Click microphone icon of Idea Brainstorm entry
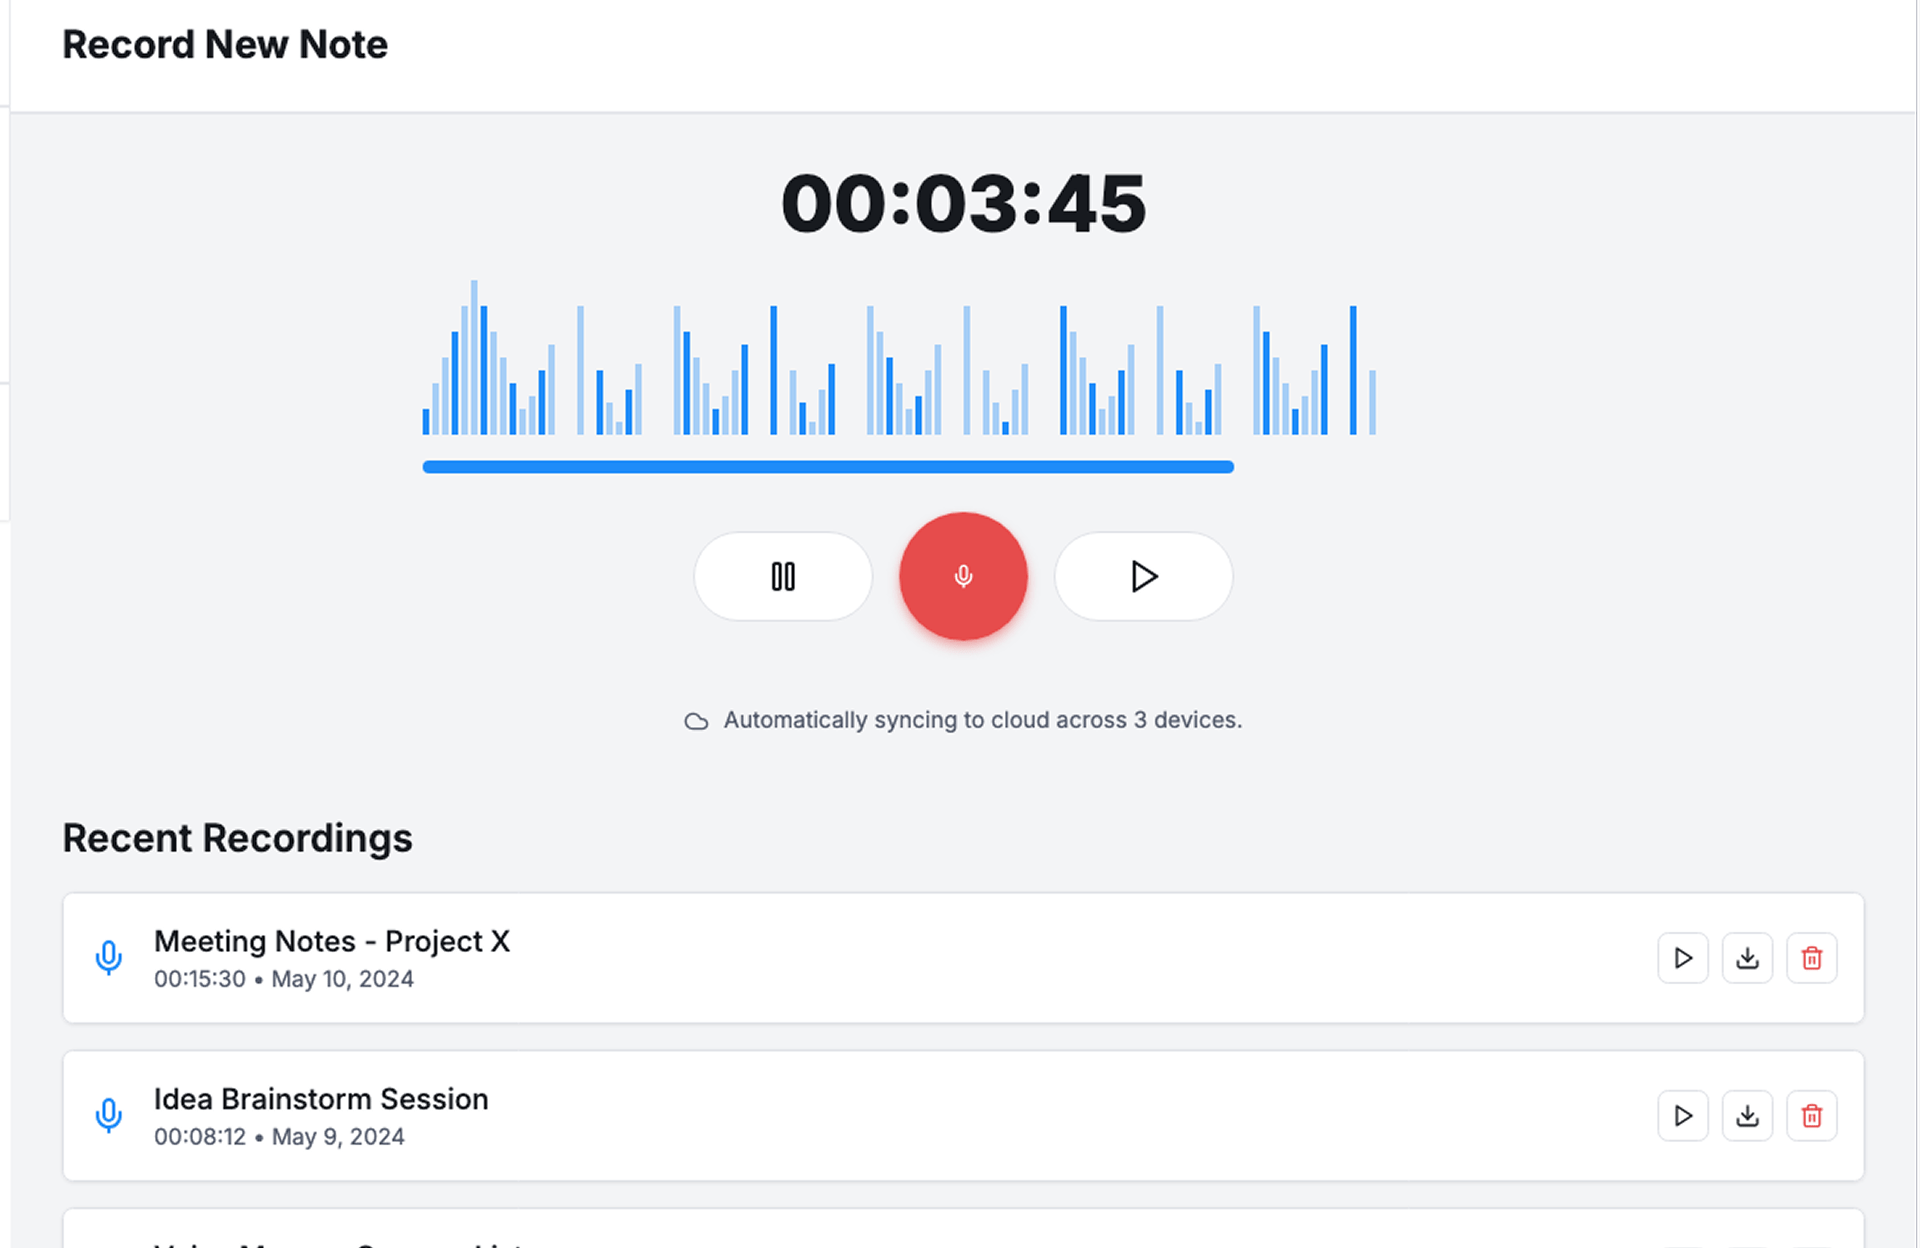 click(x=109, y=1116)
